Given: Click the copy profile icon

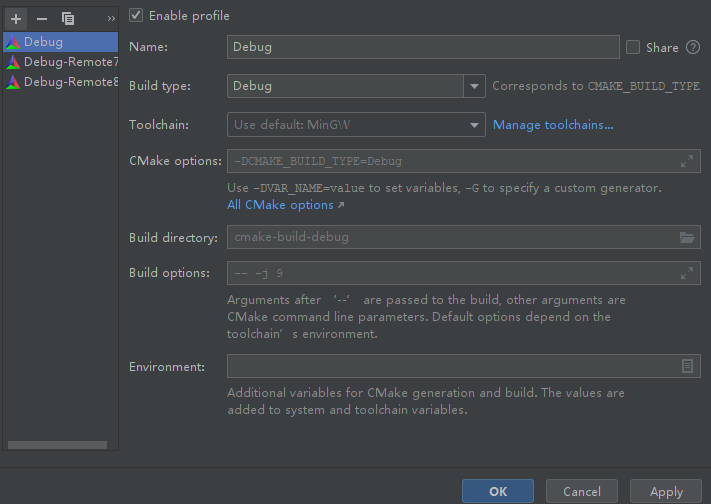Looking at the screenshot, I should [68, 18].
